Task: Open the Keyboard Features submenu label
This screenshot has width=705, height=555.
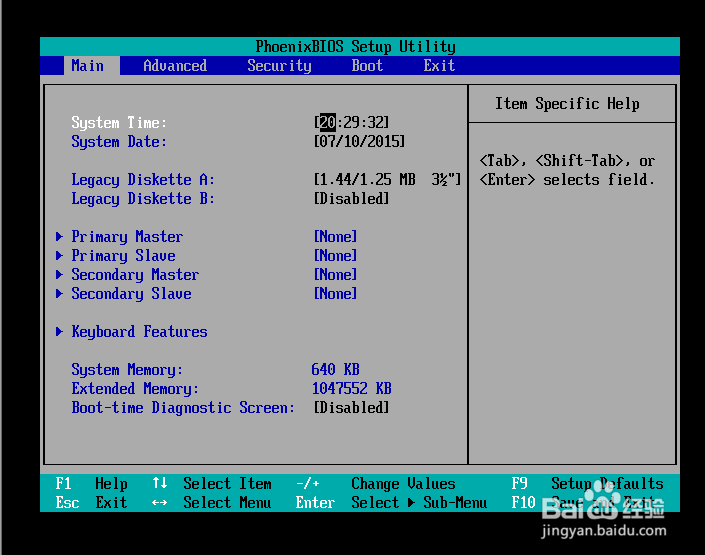Action: [x=139, y=331]
